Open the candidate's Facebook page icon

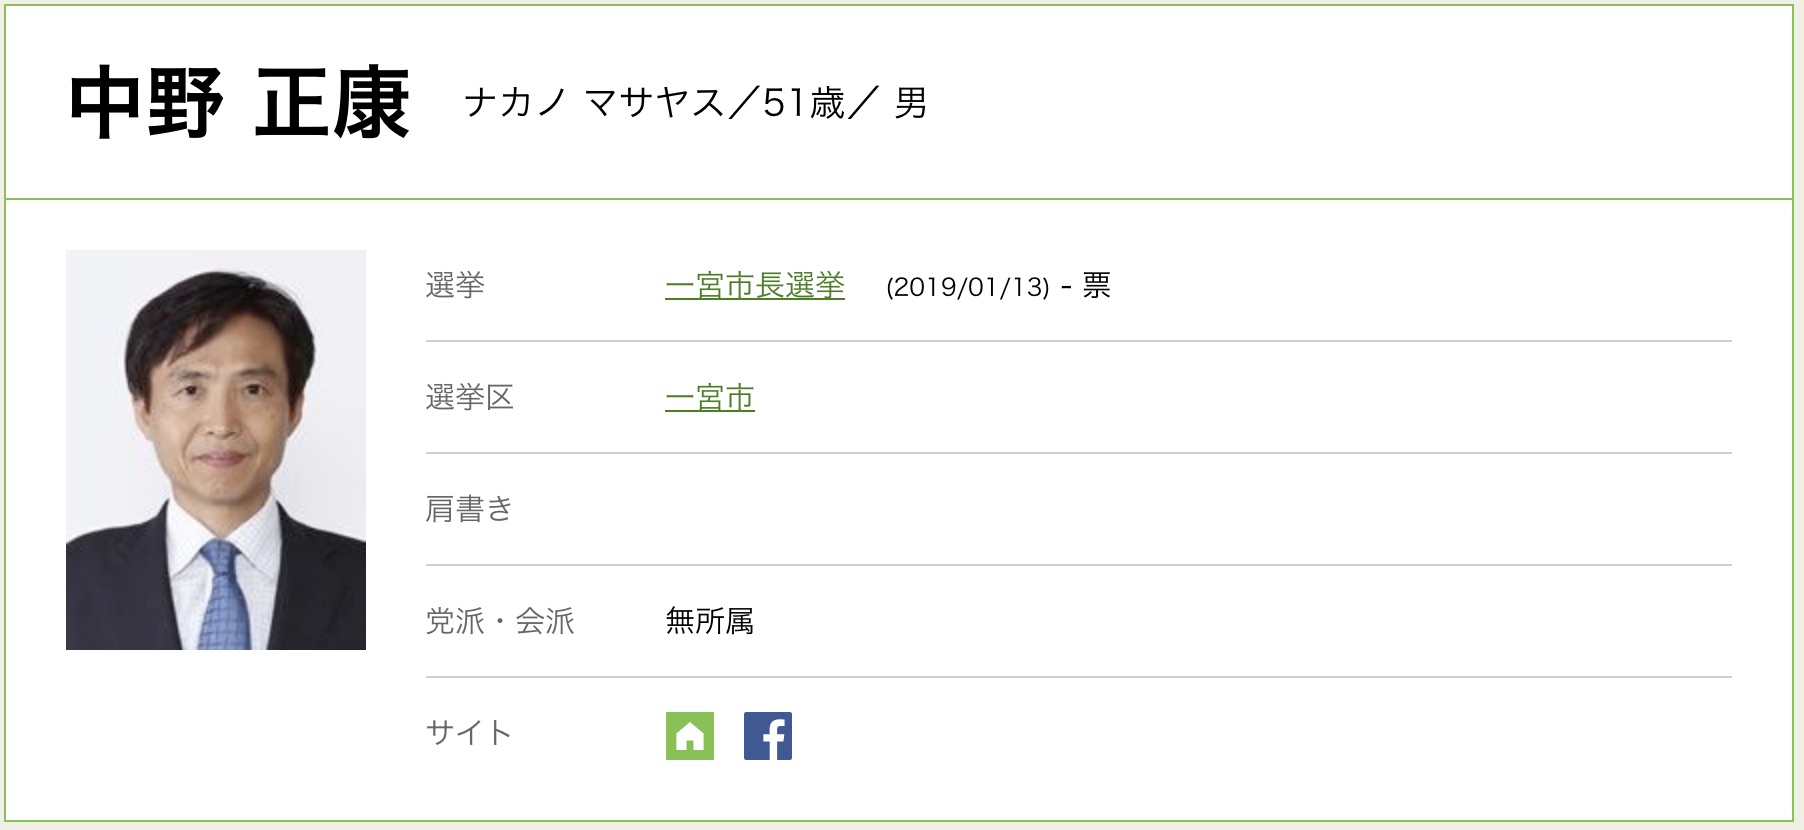pyautogui.click(x=767, y=736)
